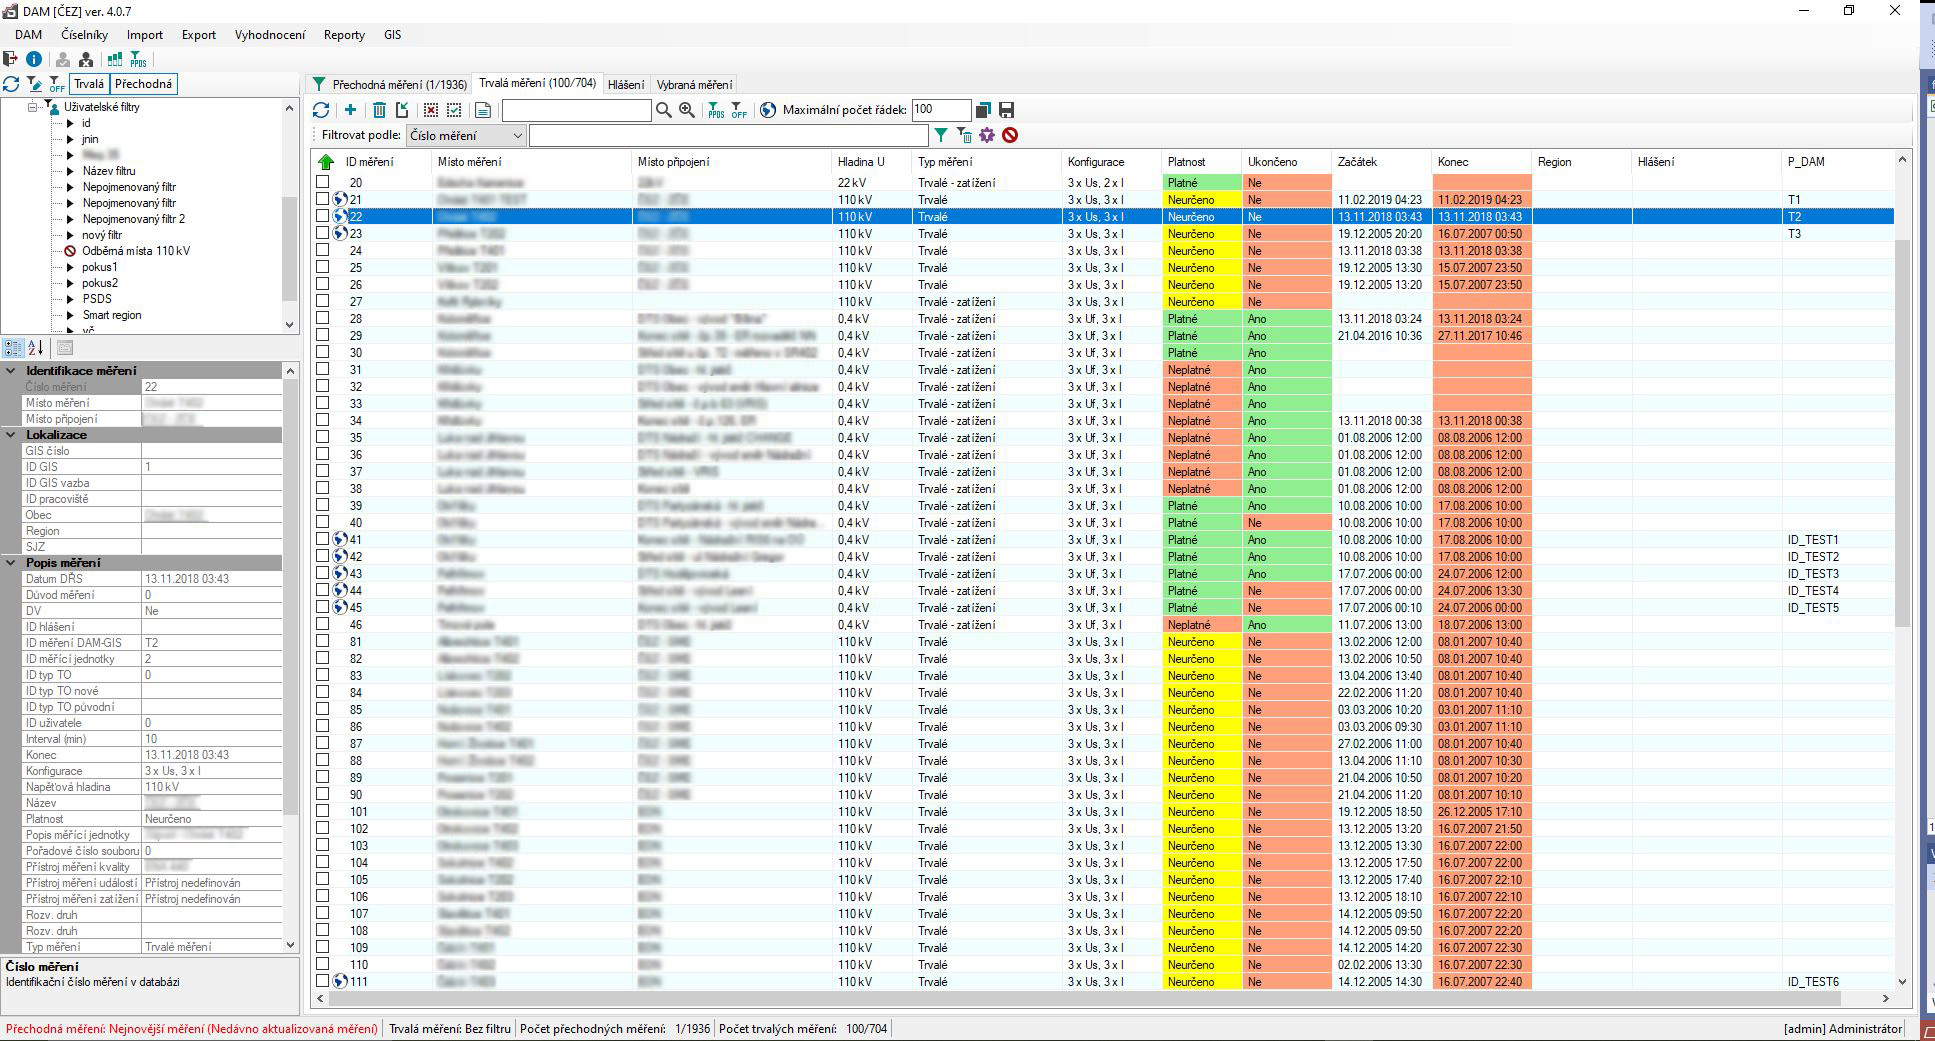
Task: Click the plus icon to add measurement
Action: click(350, 110)
